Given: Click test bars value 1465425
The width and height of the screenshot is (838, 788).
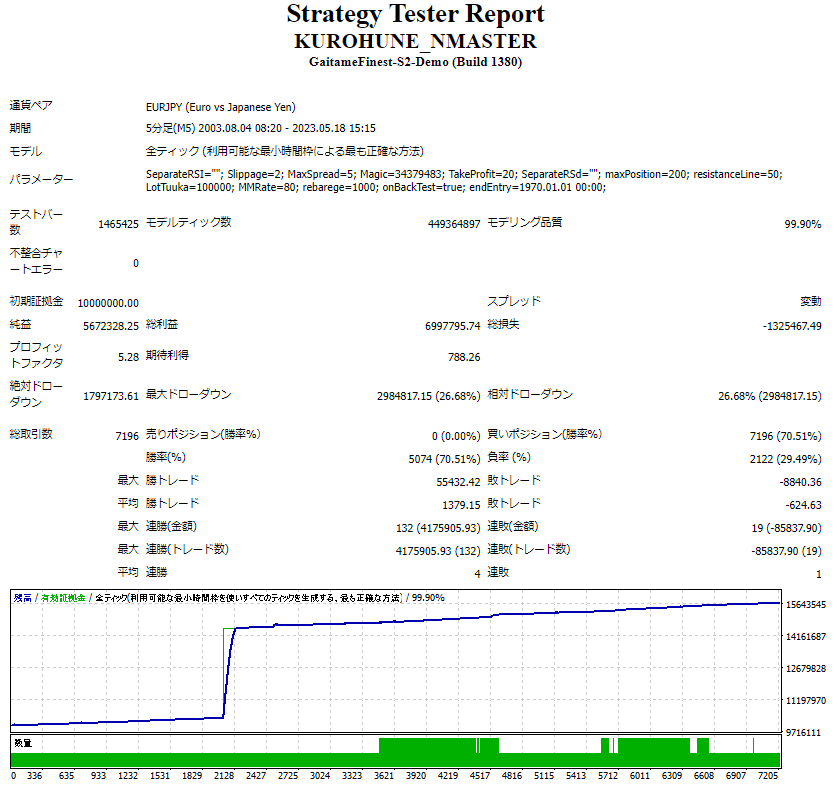Looking at the screenshot, I should point(118,224).
